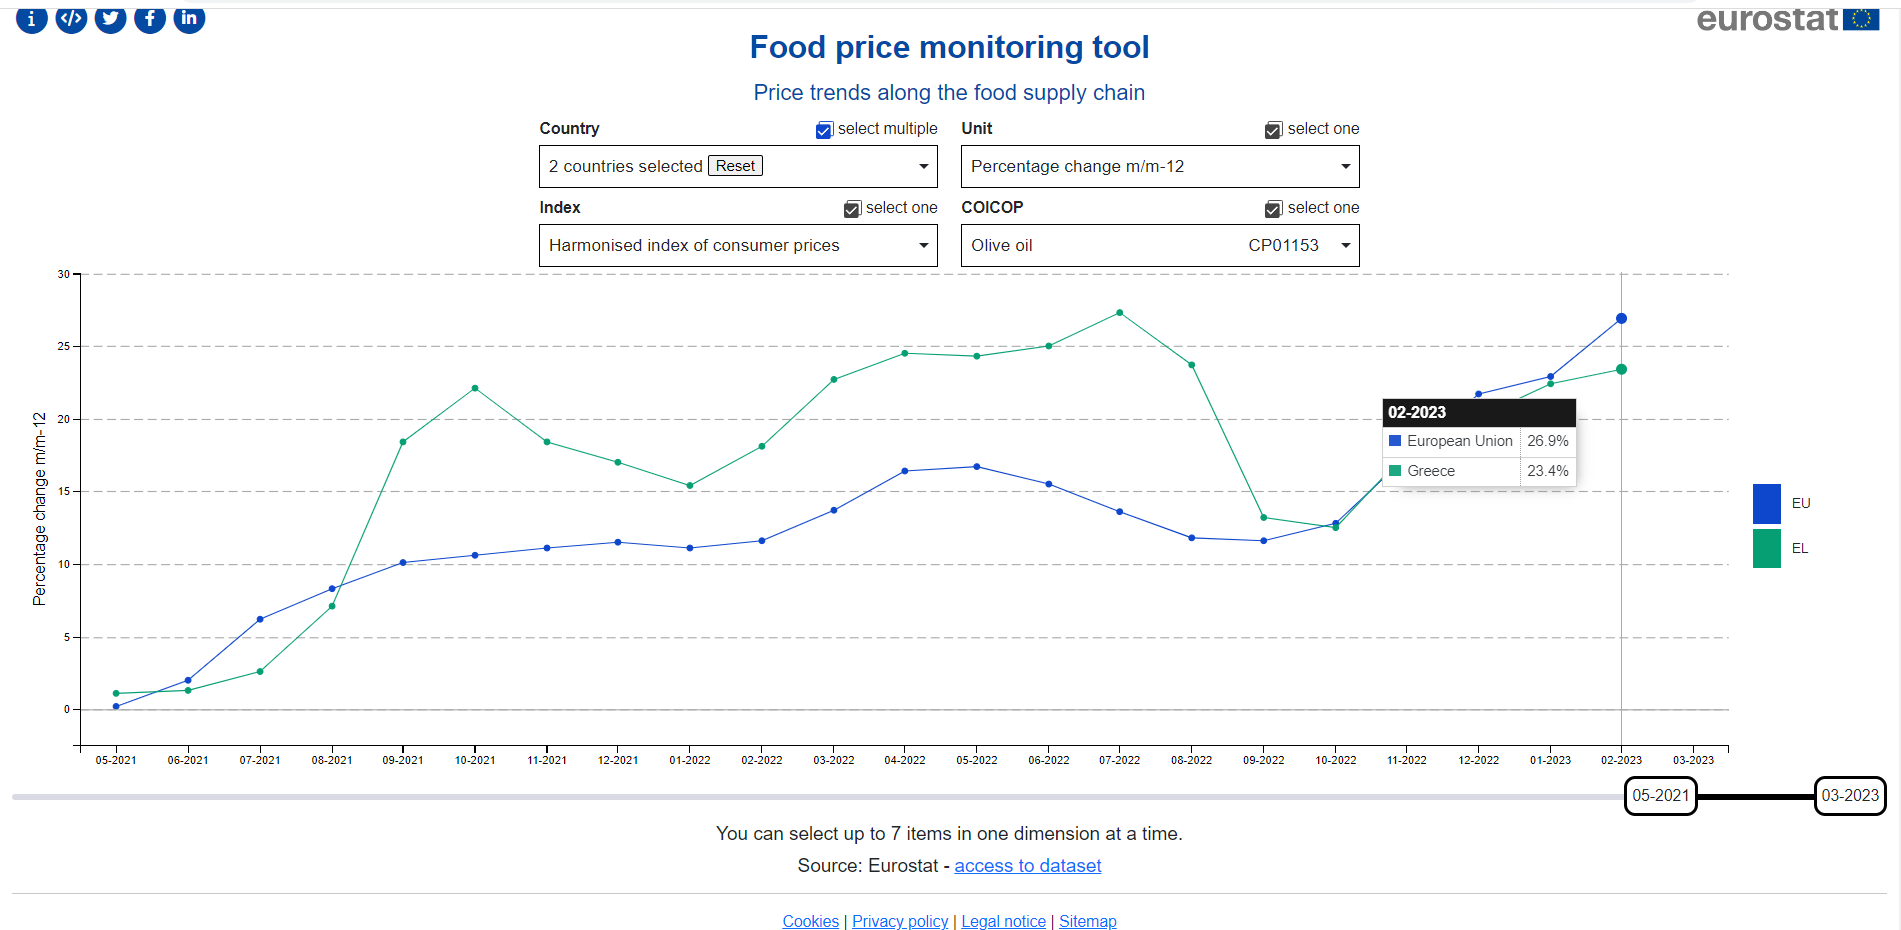This screenshot has width=1901, height=930.
Task: Open the Olive oil COICOP dropdown
Action: [x=1159, y=246]
